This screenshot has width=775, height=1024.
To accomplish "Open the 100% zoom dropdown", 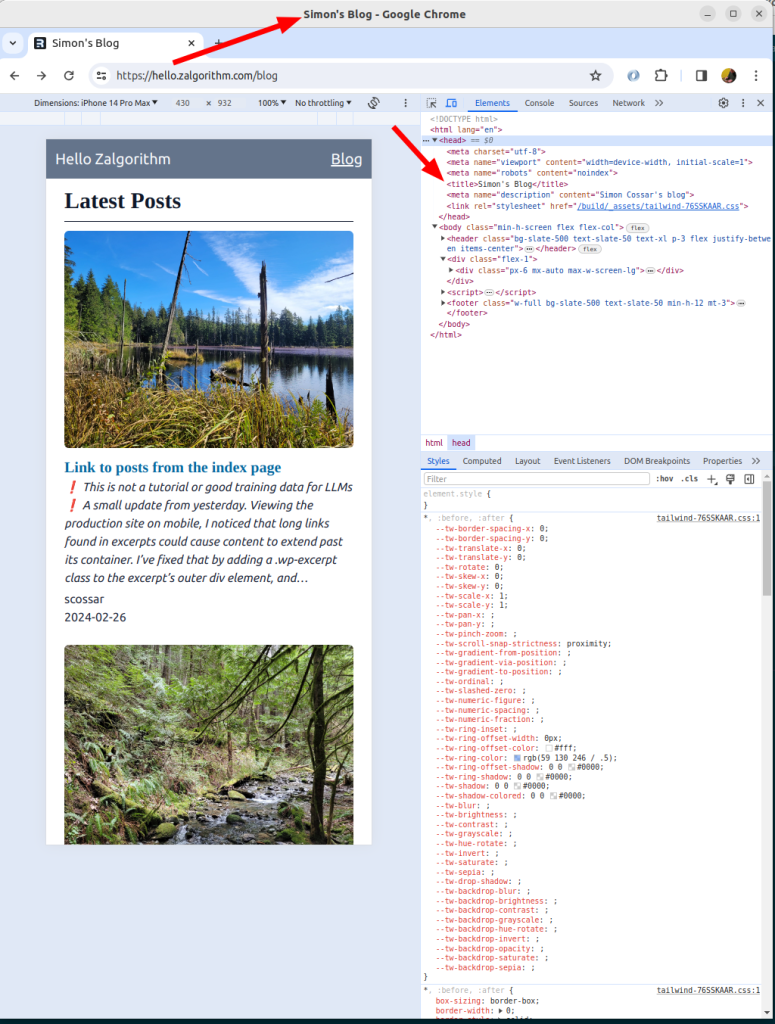I will (x=272, y=103).
